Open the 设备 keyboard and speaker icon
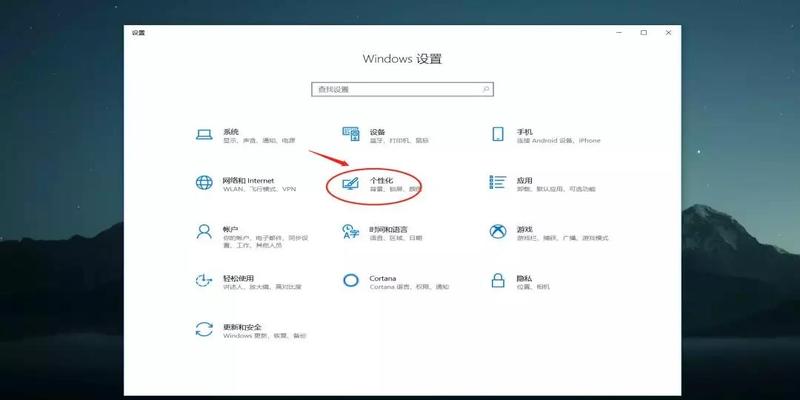The image size is (800, 400). point(351,135)
